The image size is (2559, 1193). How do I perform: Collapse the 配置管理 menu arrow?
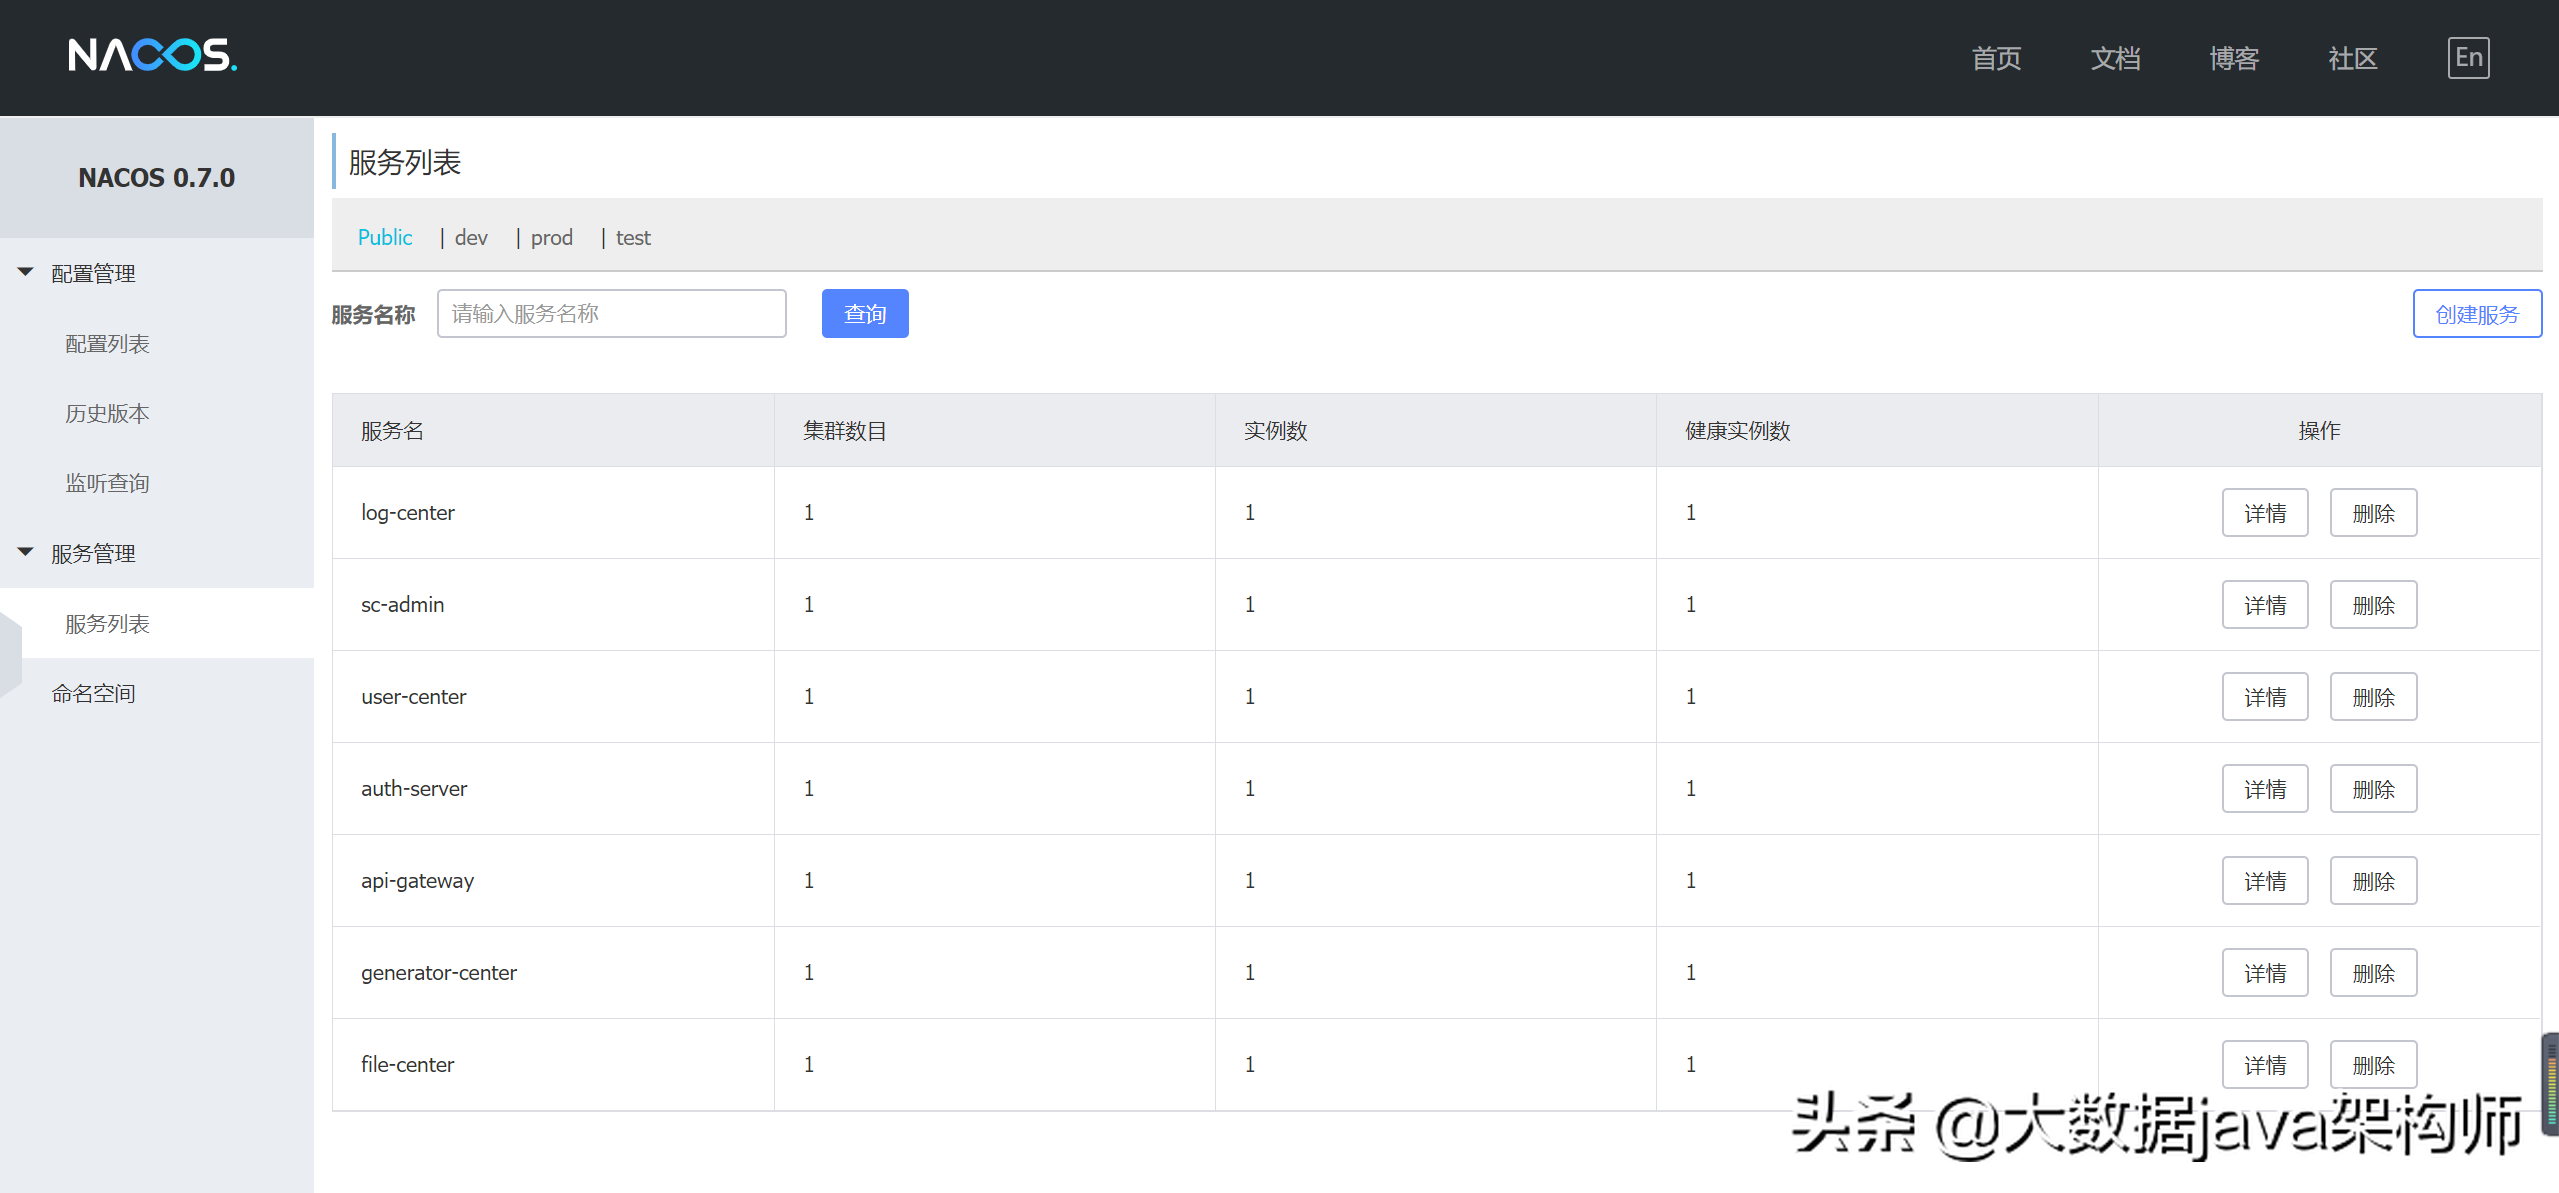[26, 272]
